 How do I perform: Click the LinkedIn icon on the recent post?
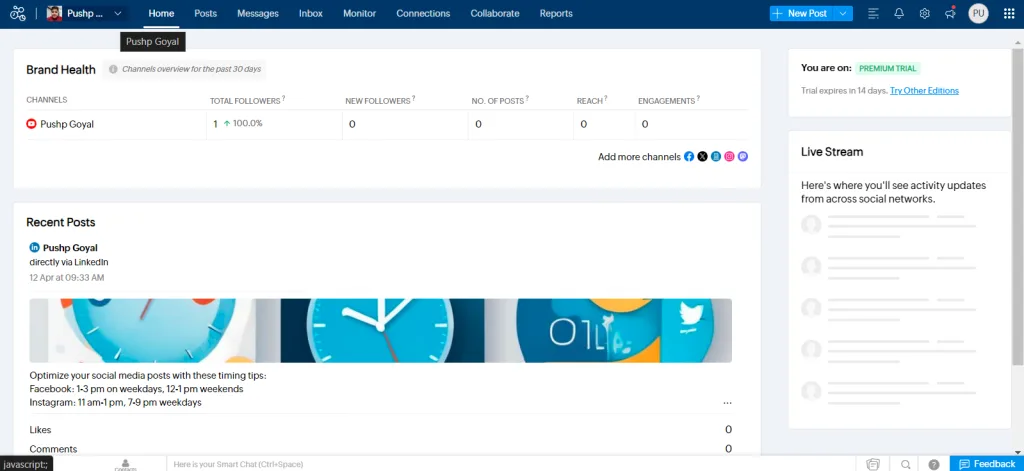coord(35,248)
